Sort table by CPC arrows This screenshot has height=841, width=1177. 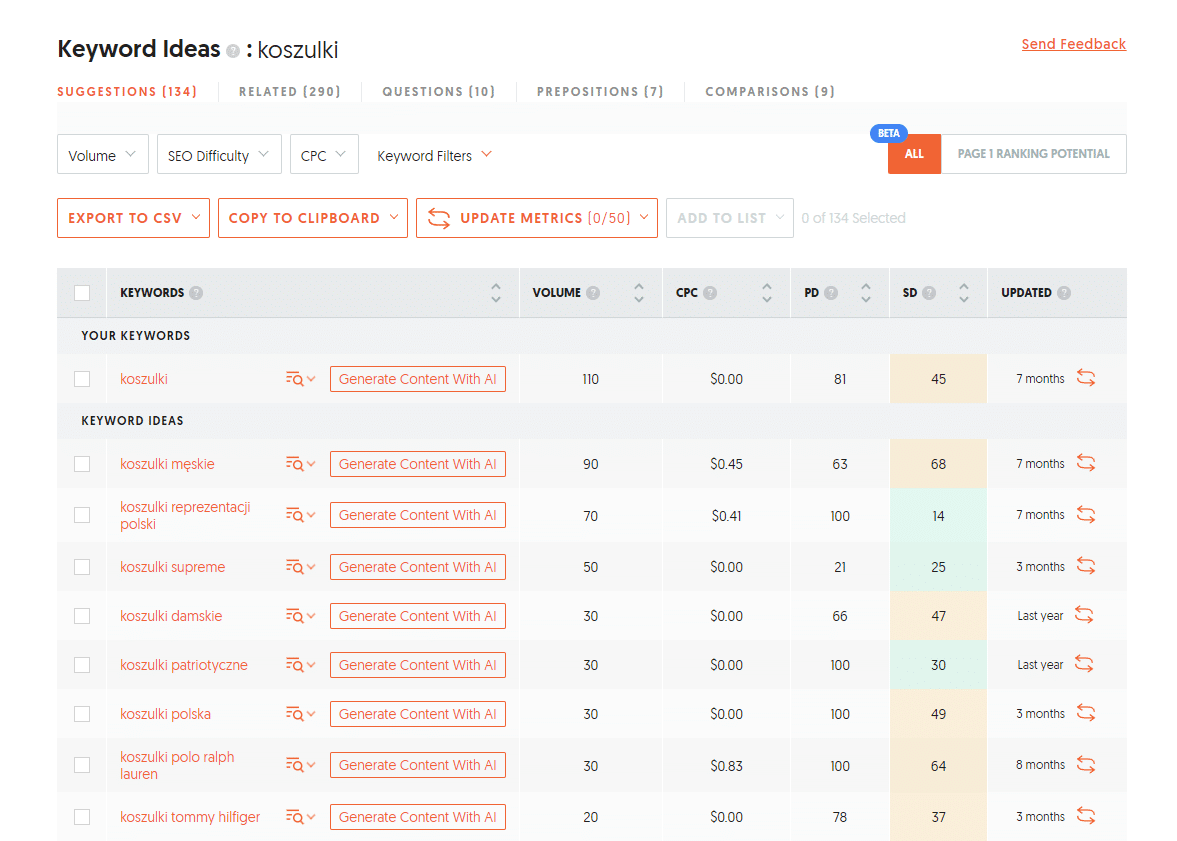click(766, 293)
